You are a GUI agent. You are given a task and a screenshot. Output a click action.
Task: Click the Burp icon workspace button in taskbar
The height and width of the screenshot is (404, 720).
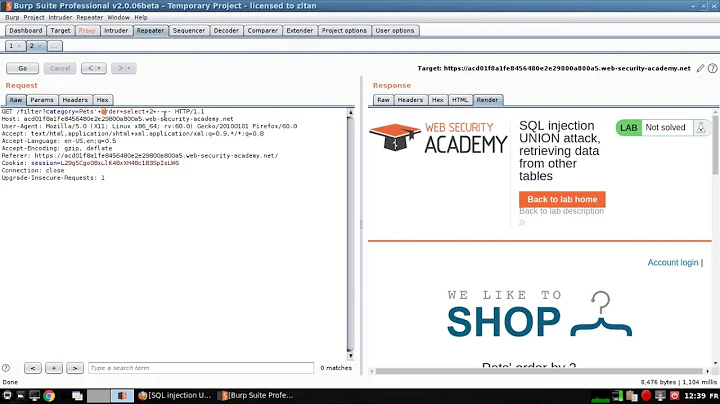tap(122, 395)
